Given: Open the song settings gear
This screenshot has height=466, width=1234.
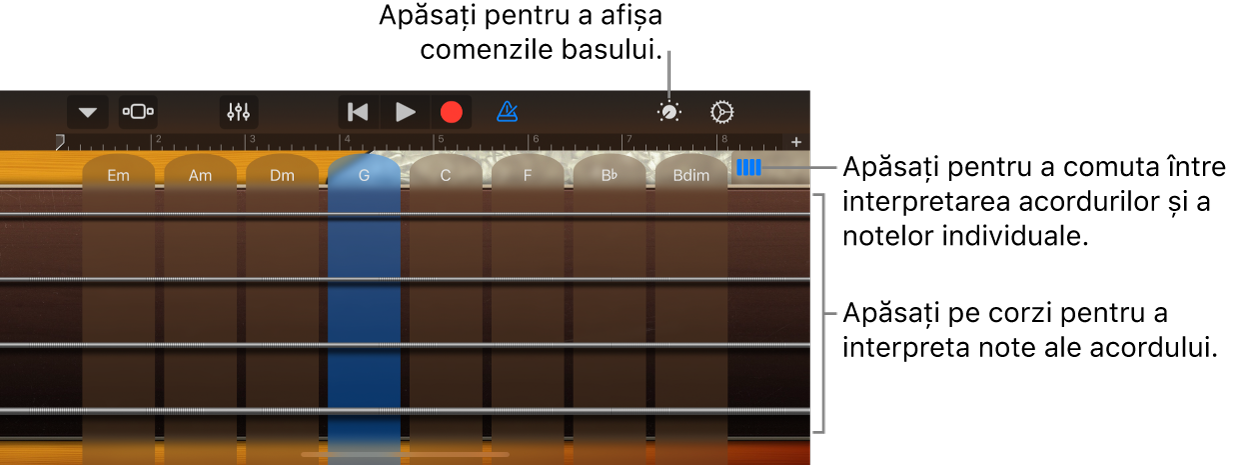Looking at the screenshot, I should pyautogui.click(x=721, y=112).
